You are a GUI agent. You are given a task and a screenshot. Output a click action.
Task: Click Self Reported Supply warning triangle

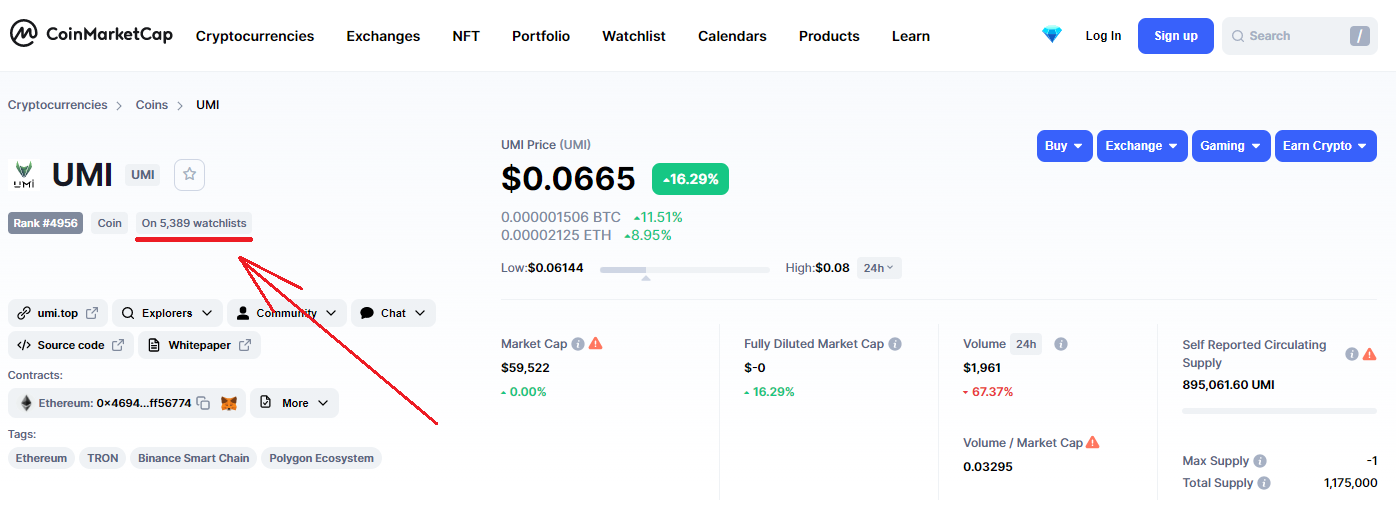click(x=1370, y=354)
